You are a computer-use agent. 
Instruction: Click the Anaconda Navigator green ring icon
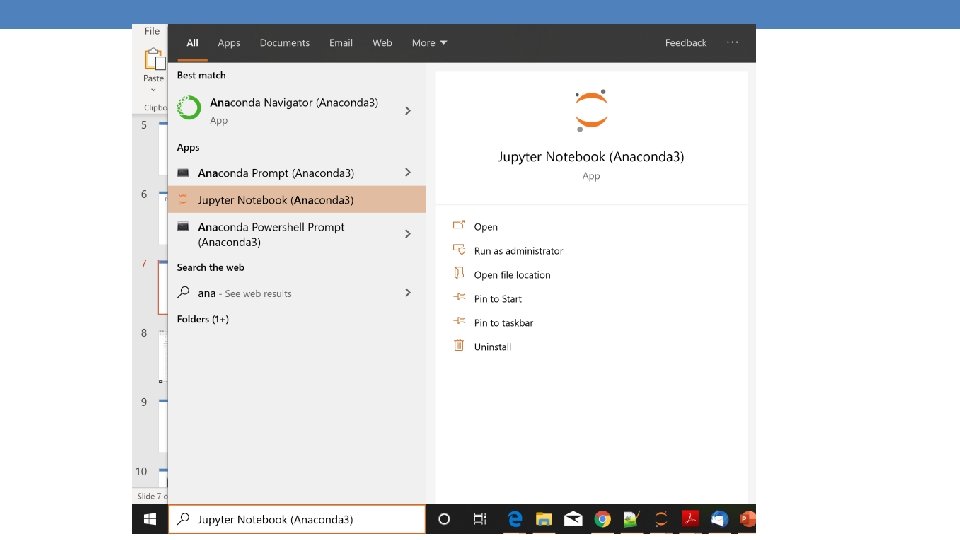[189, 108]
